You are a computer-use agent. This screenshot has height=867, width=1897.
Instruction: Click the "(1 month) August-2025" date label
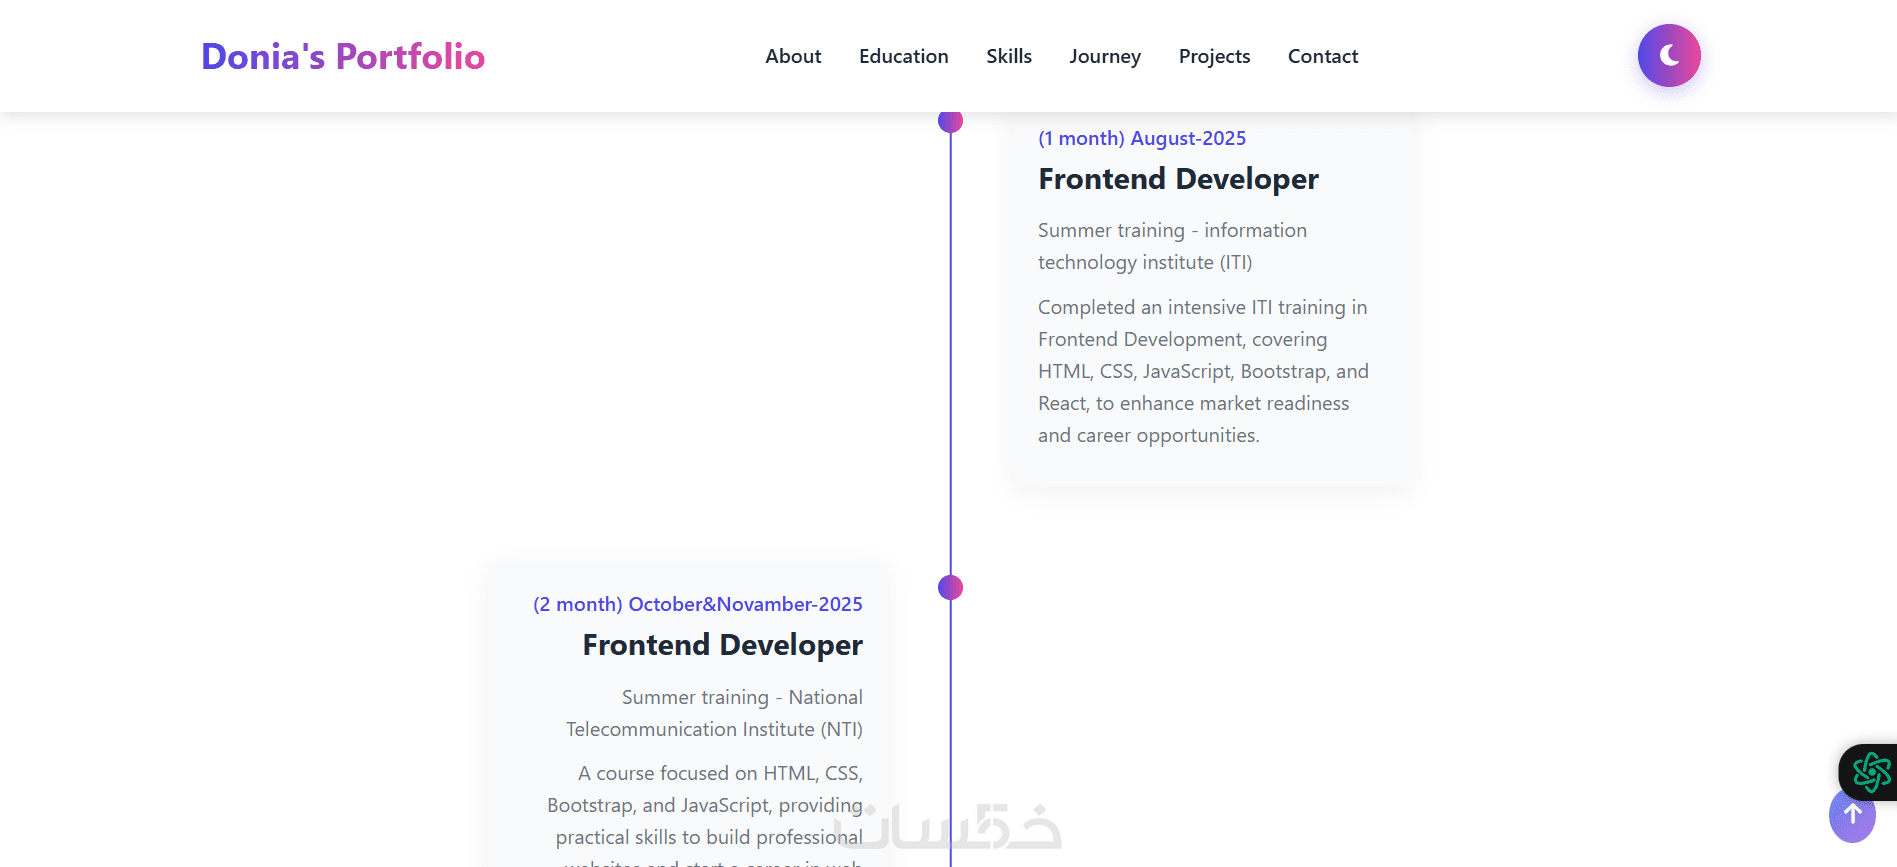point(1141,139)
